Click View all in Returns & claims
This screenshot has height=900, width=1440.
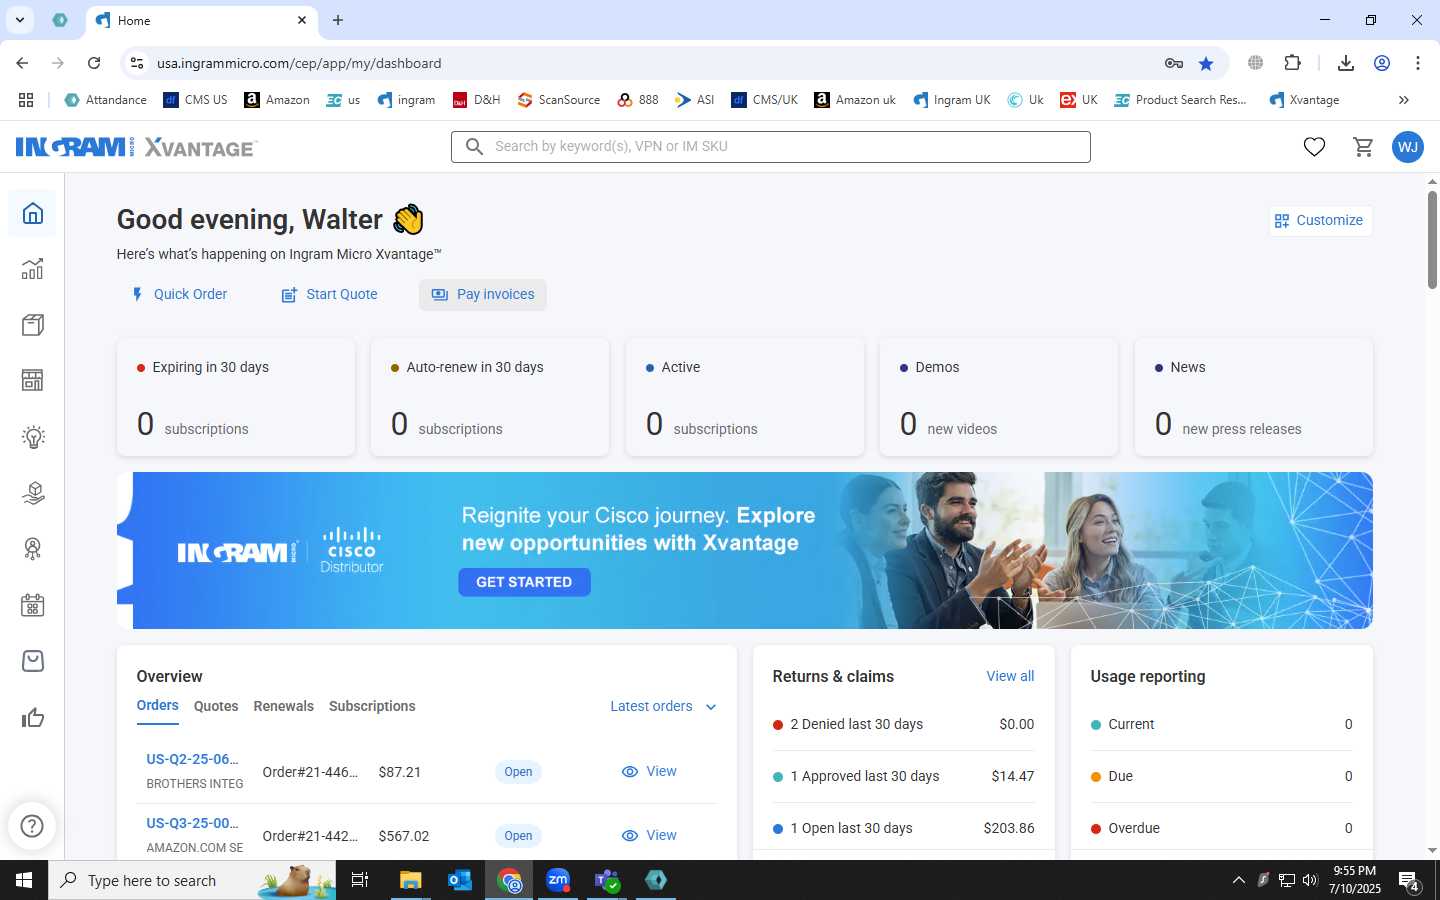(x=1010, y=676)
